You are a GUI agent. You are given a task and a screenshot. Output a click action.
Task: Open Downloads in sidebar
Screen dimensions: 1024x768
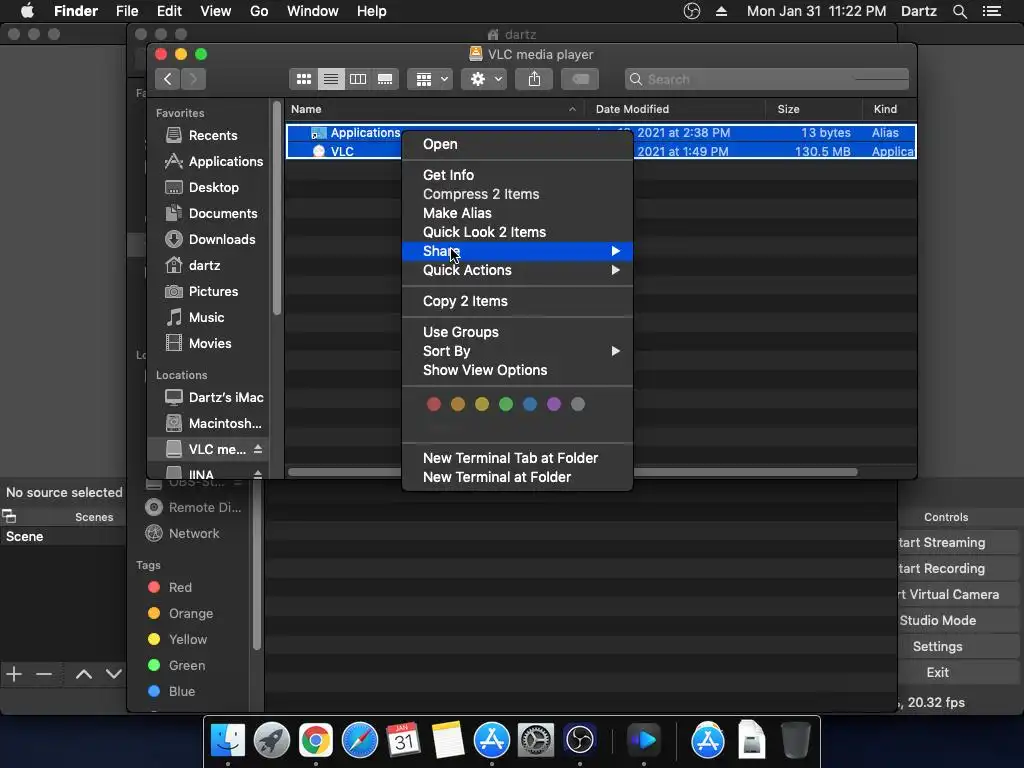[x=210, y=240]
